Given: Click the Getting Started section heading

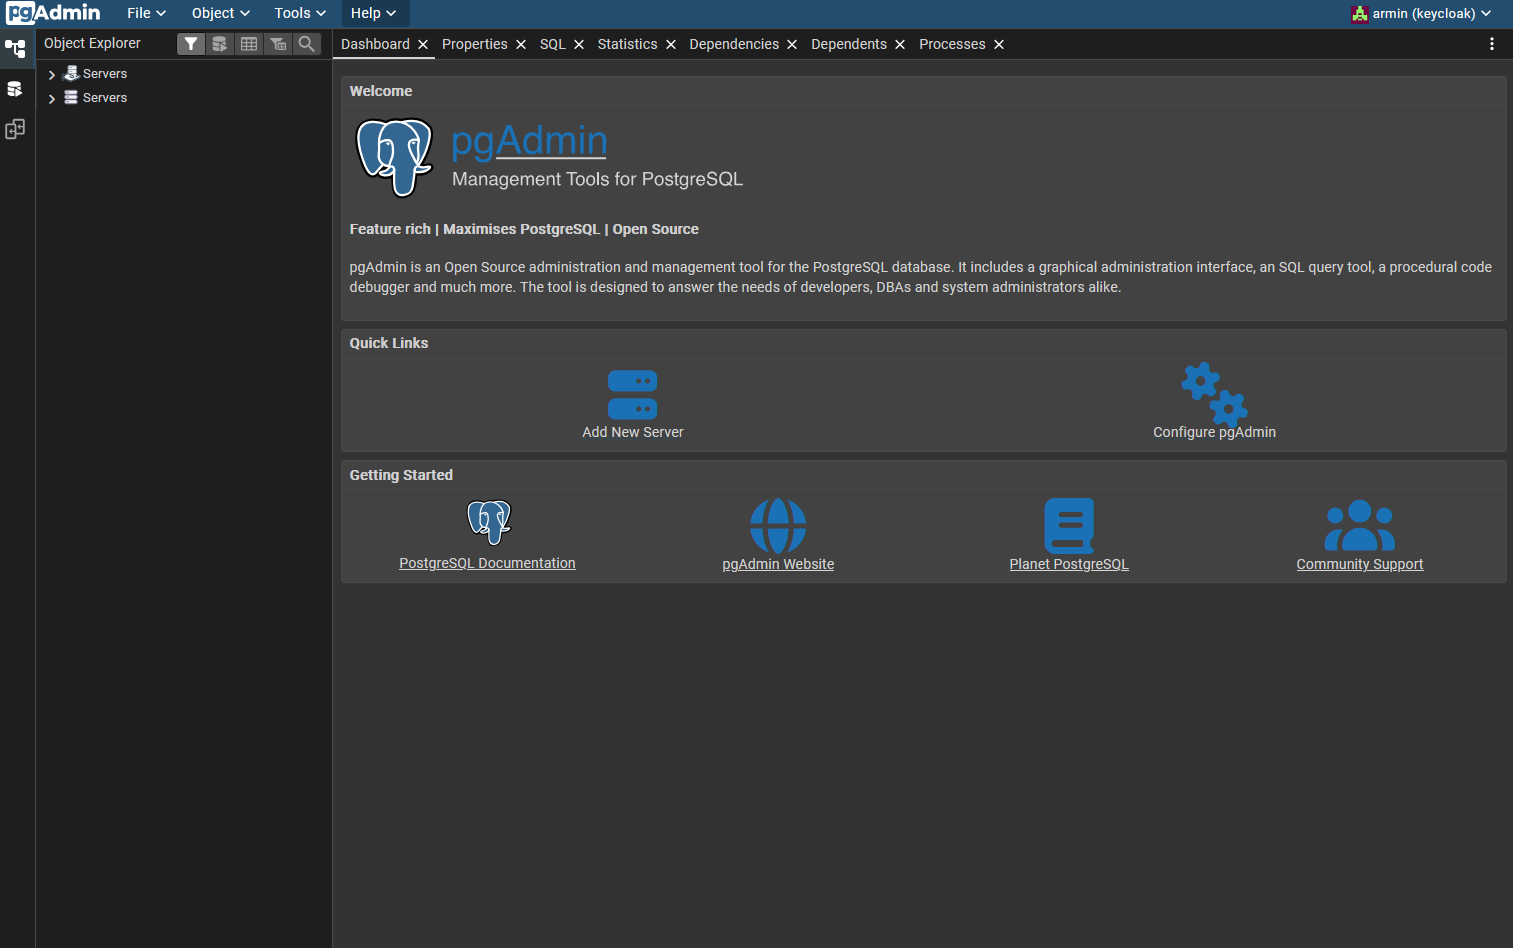Looking at the screenshot, I should 401,475.
